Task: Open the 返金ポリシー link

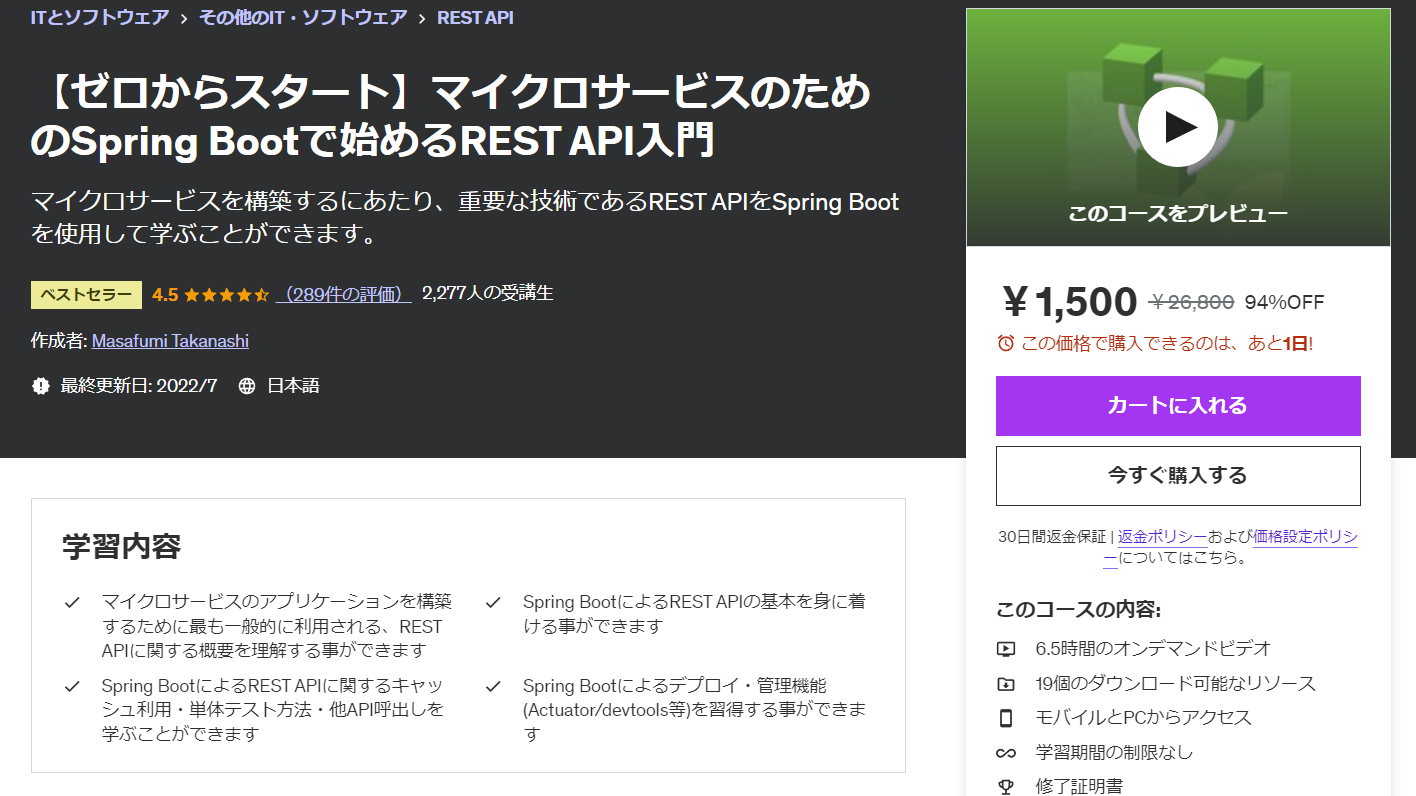Action: [x=1162, y=537]
